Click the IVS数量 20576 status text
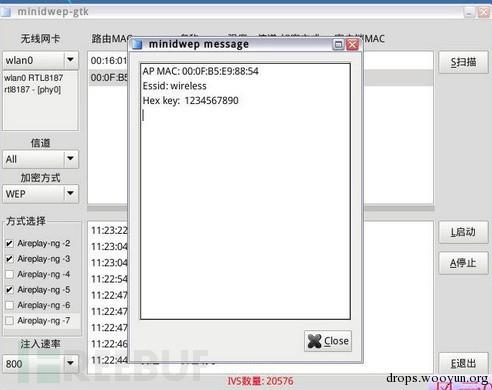Screen dimensions: 492x390 (261, 381)
